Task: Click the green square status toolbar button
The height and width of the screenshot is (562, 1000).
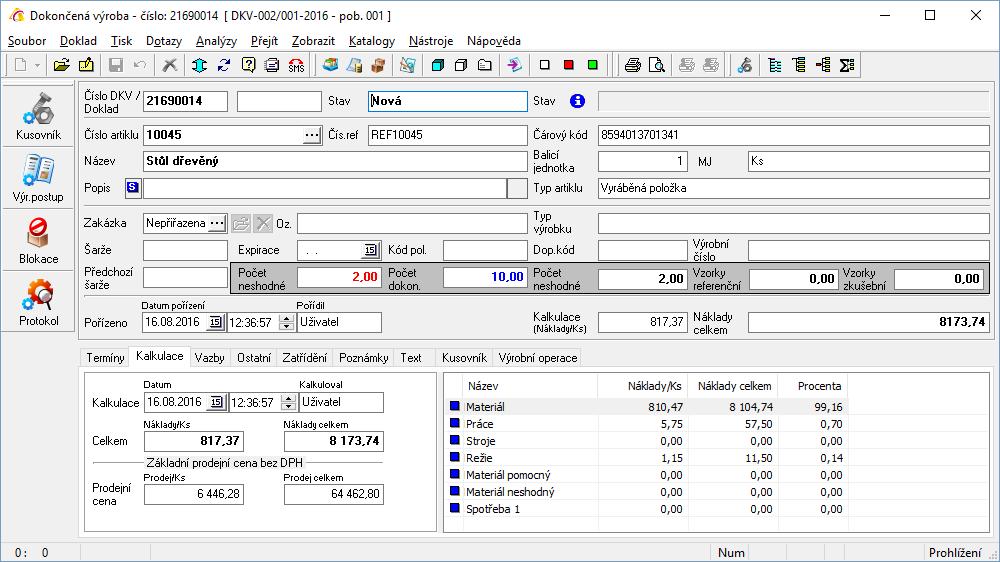Action: (x=592, y=65)
